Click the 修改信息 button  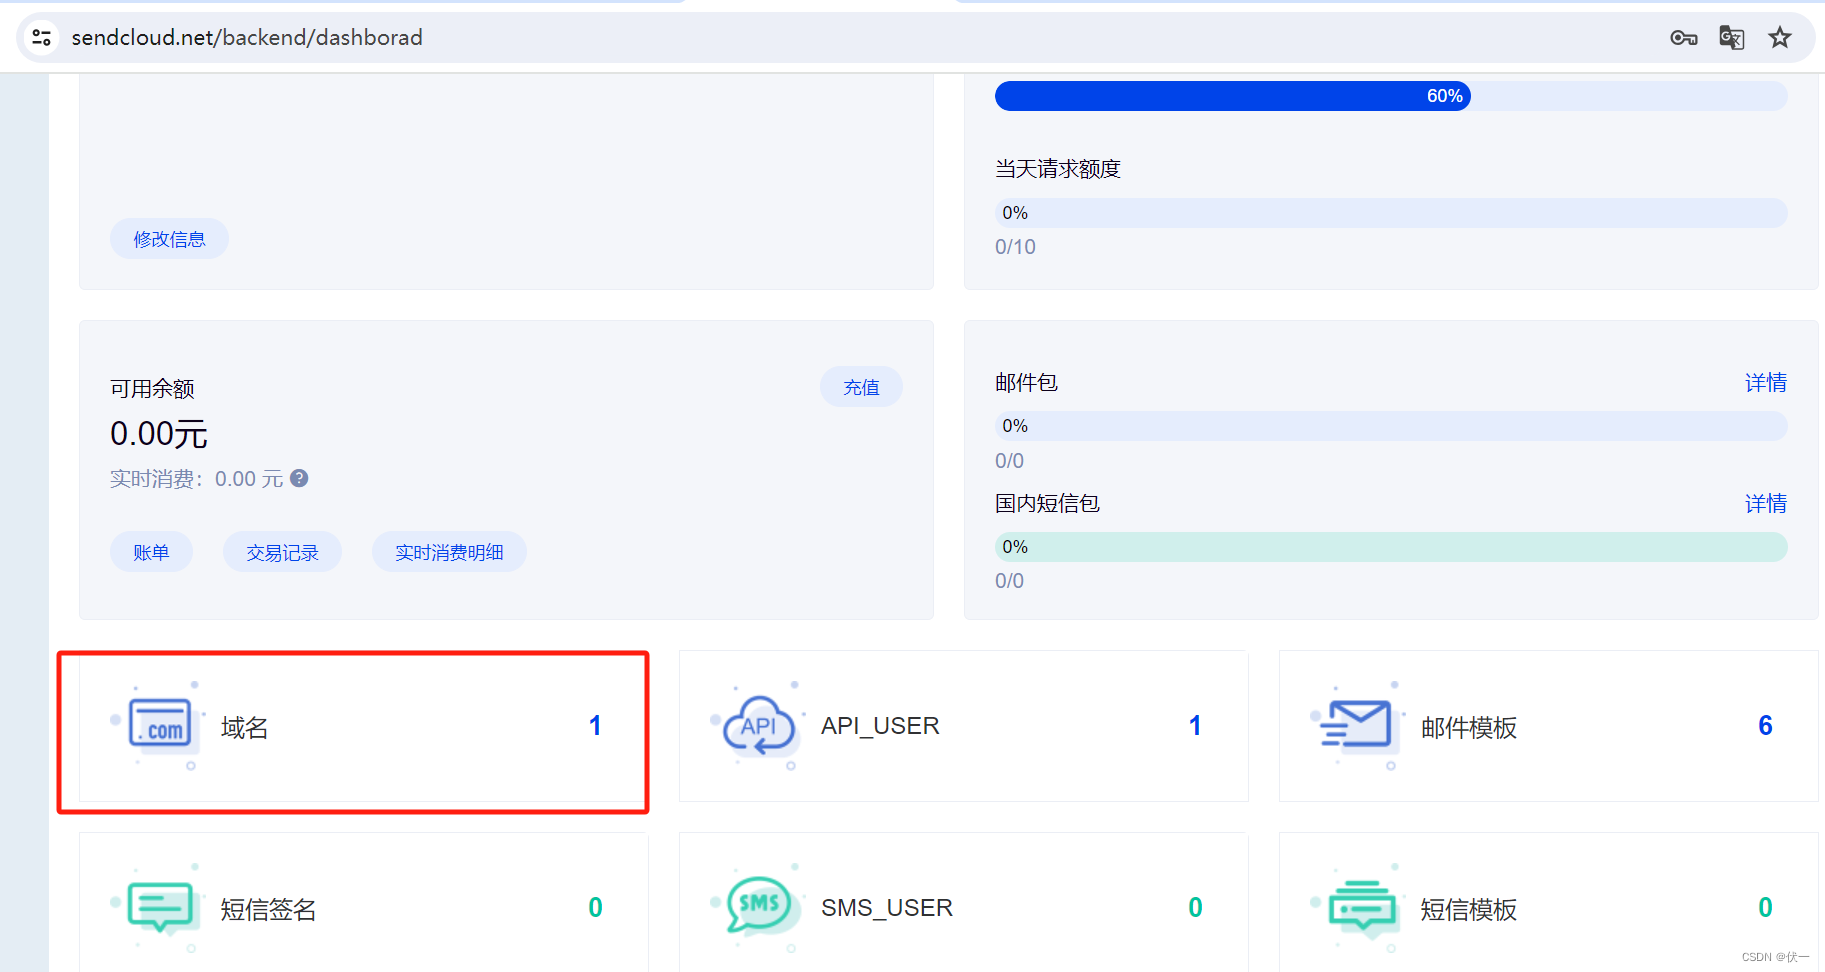[168, 238]
